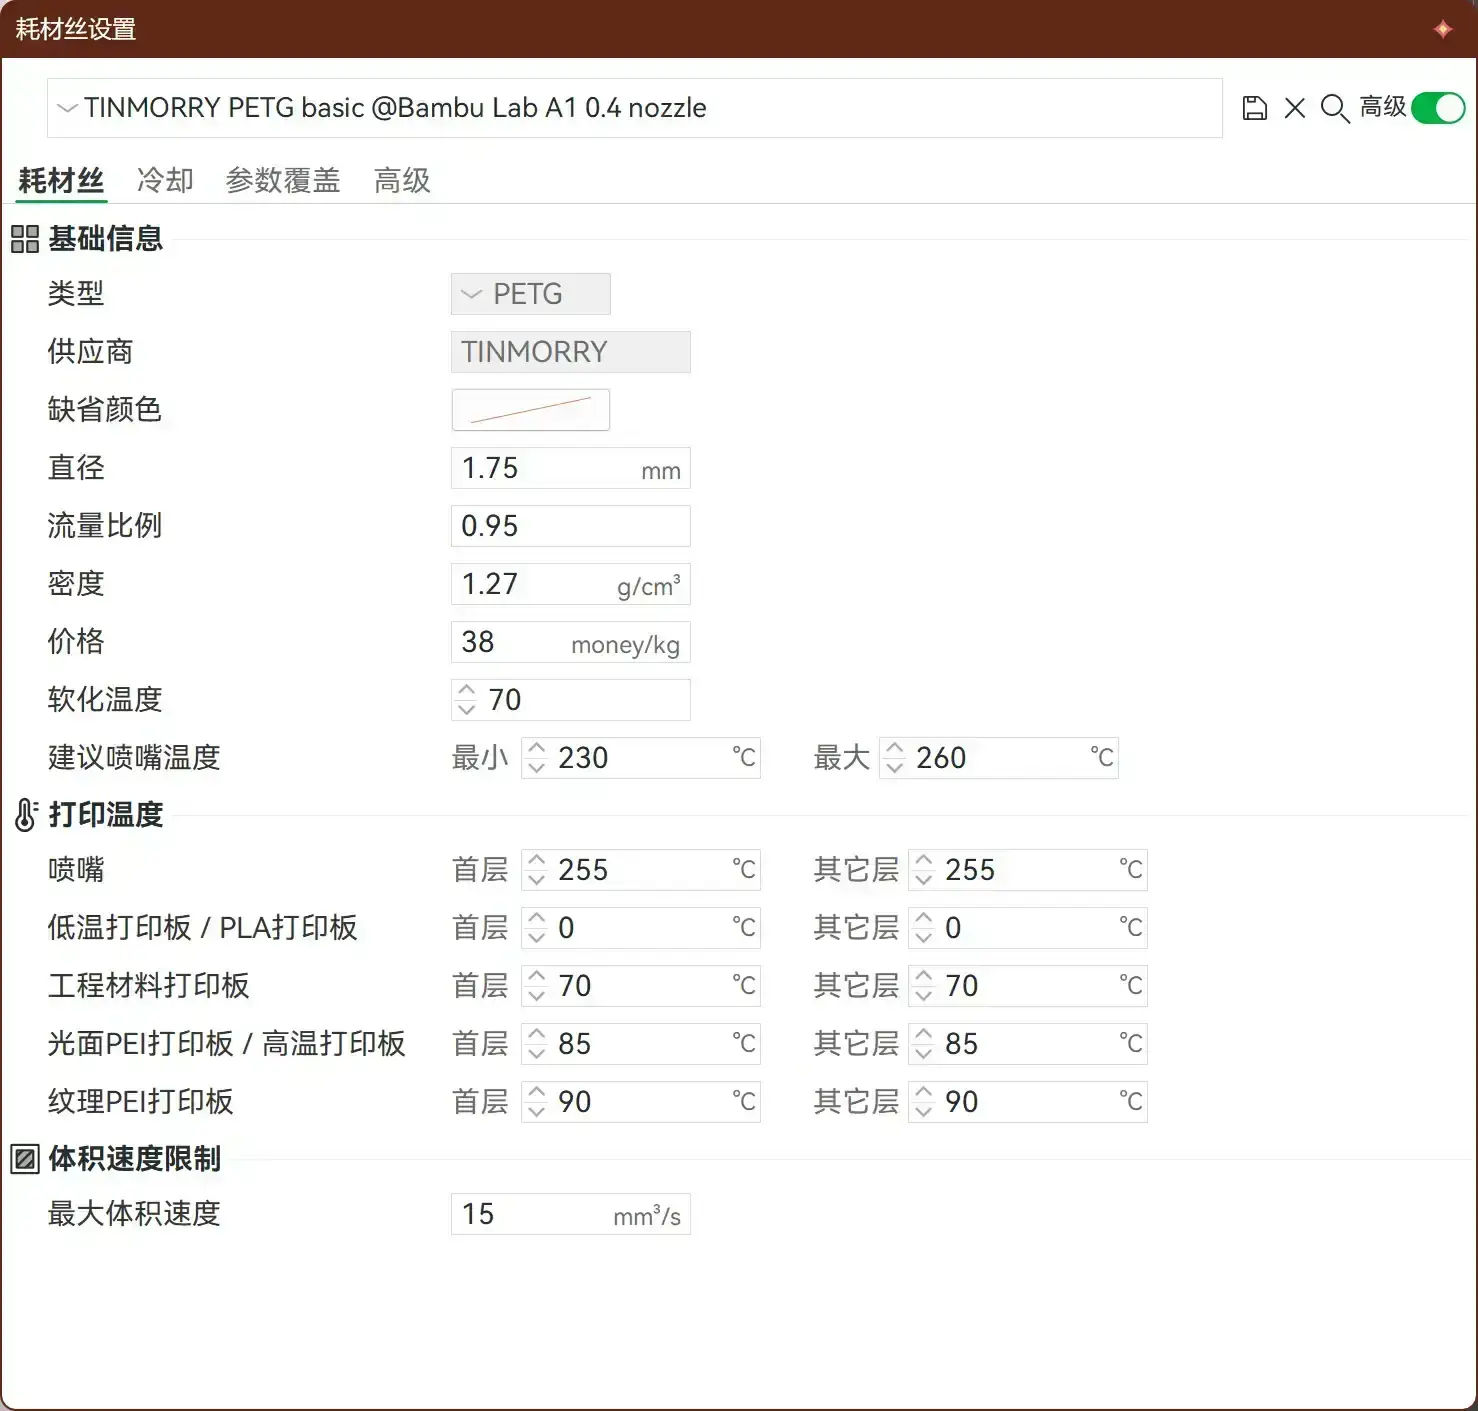This screenshot has height=1411, width=1478.
Task: Click the 最大体积速度 15 field
Action: point(571,1214)
